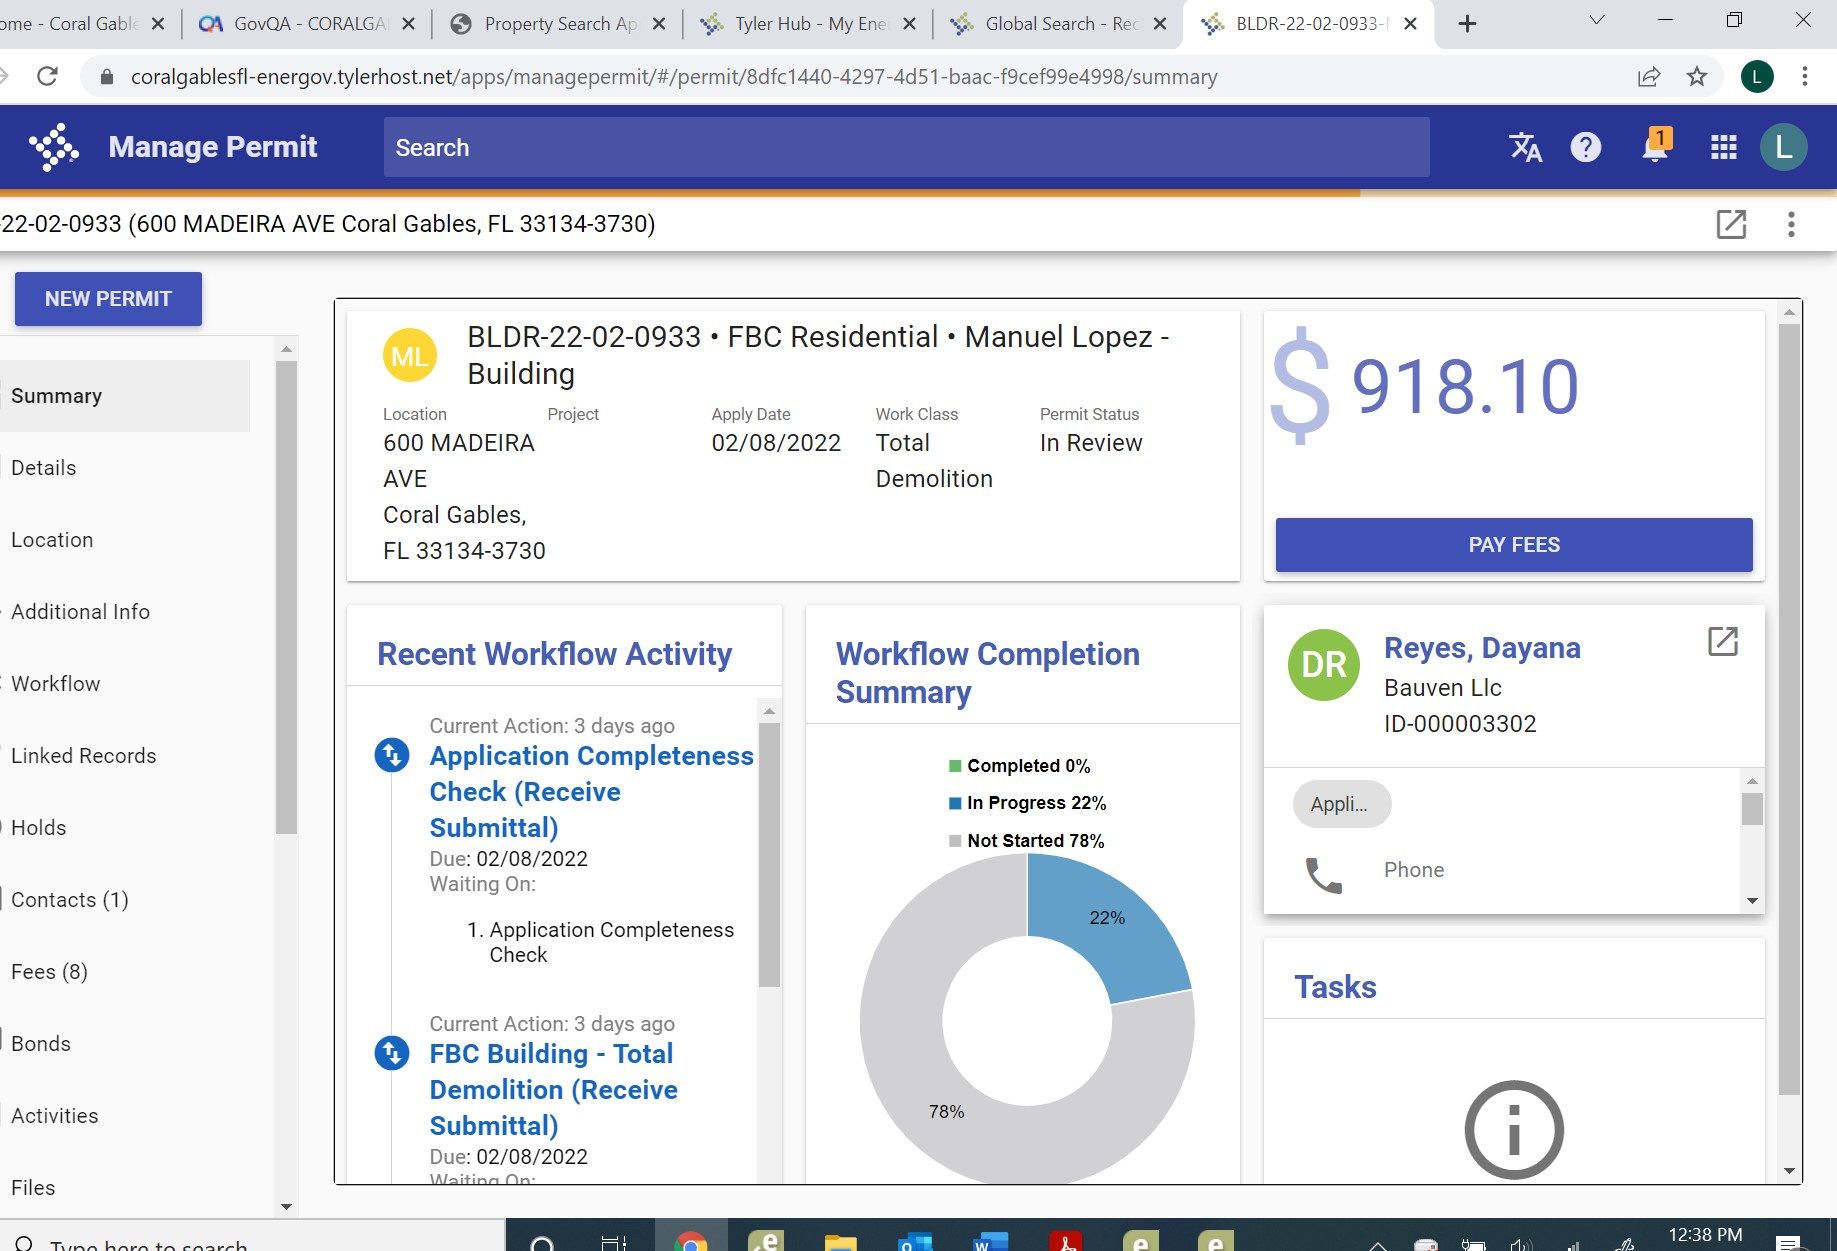Click the PAY FEES button
Image resolution: width=1837 pixels, height=1251 pixels.
[1513, 545]
